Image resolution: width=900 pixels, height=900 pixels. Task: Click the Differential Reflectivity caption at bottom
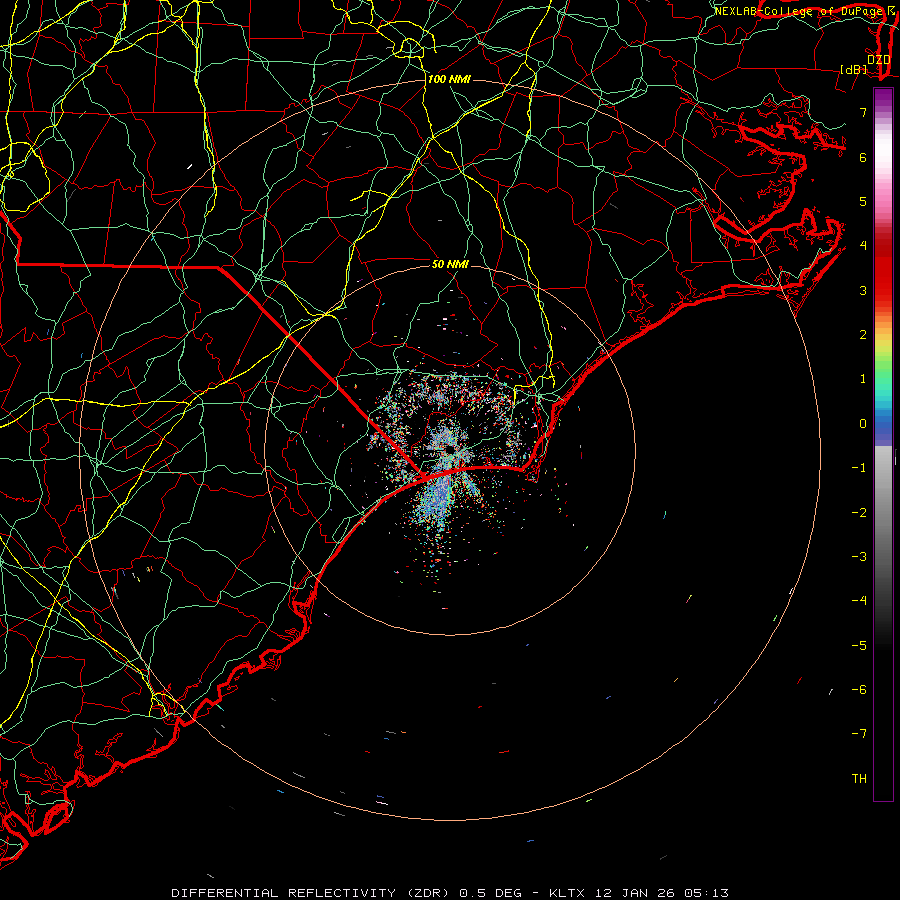click(x=450, y=893)
